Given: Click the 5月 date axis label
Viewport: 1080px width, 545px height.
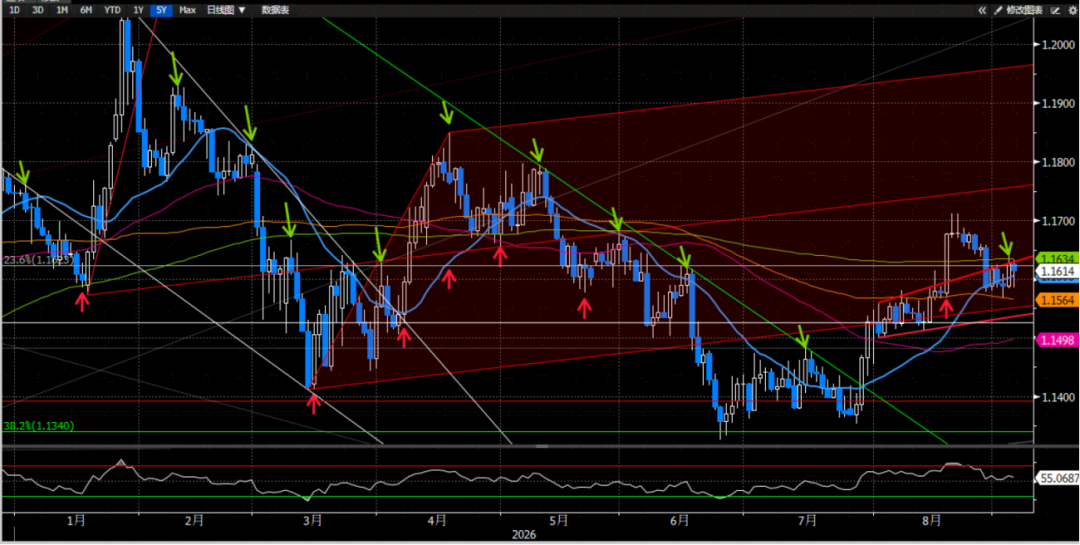Looking at the screenshot, I should [x=558, y=521].
